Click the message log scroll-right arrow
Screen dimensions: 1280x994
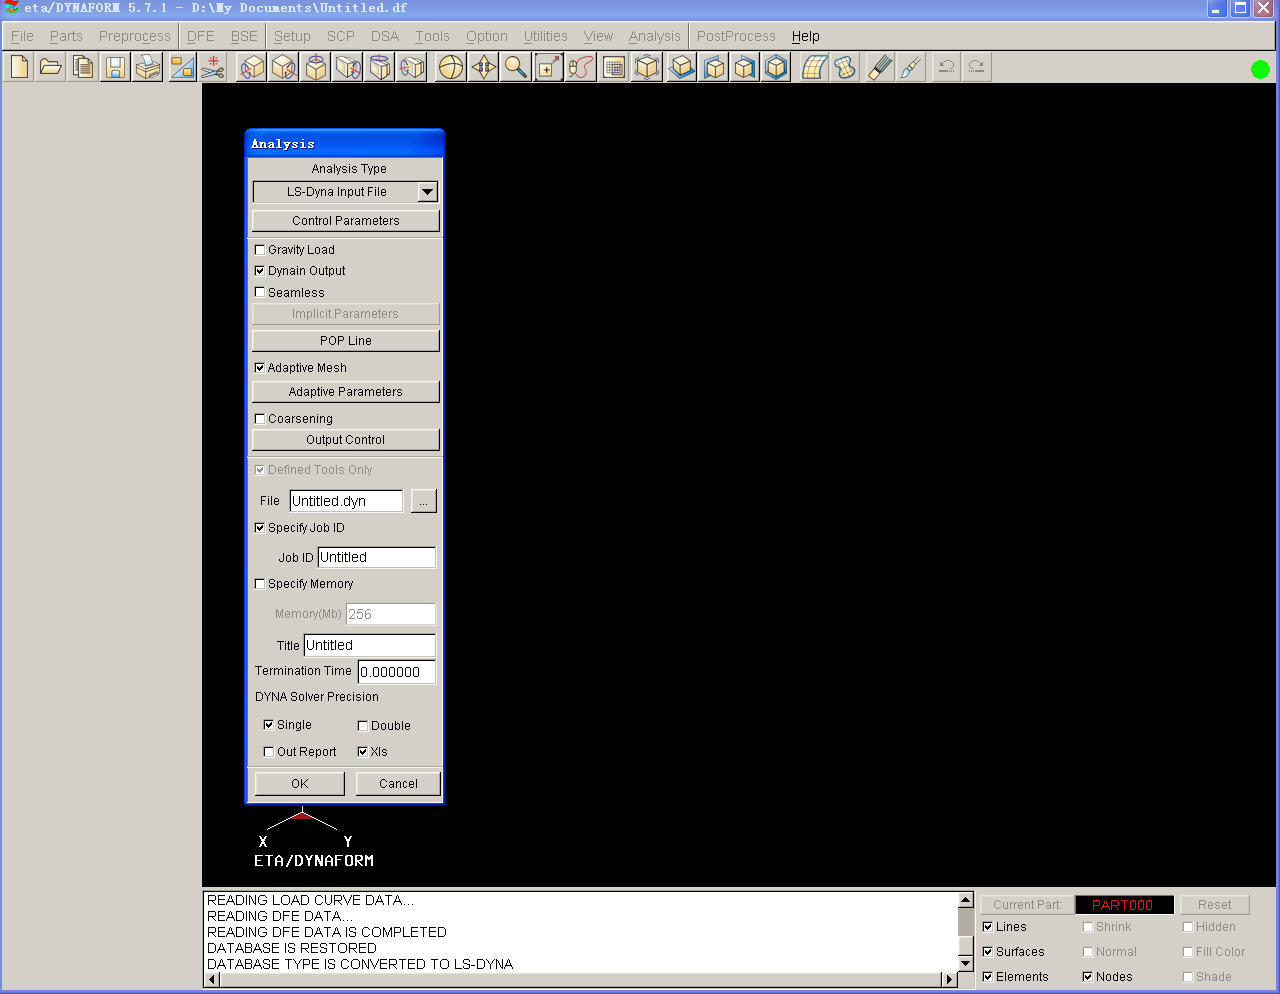(949, 980)
